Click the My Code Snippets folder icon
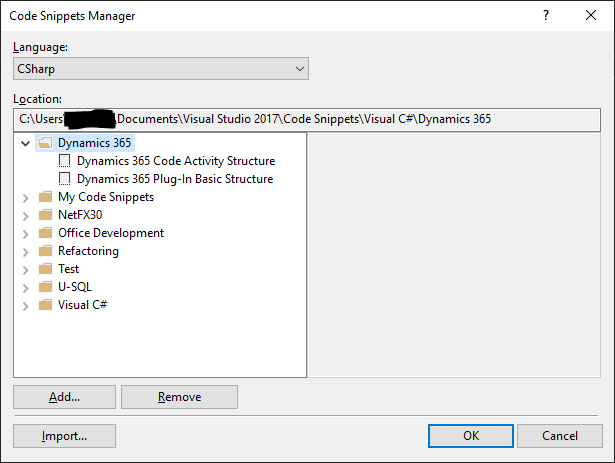Viewport: 615px width, 463px height. [x=45, y=197]
